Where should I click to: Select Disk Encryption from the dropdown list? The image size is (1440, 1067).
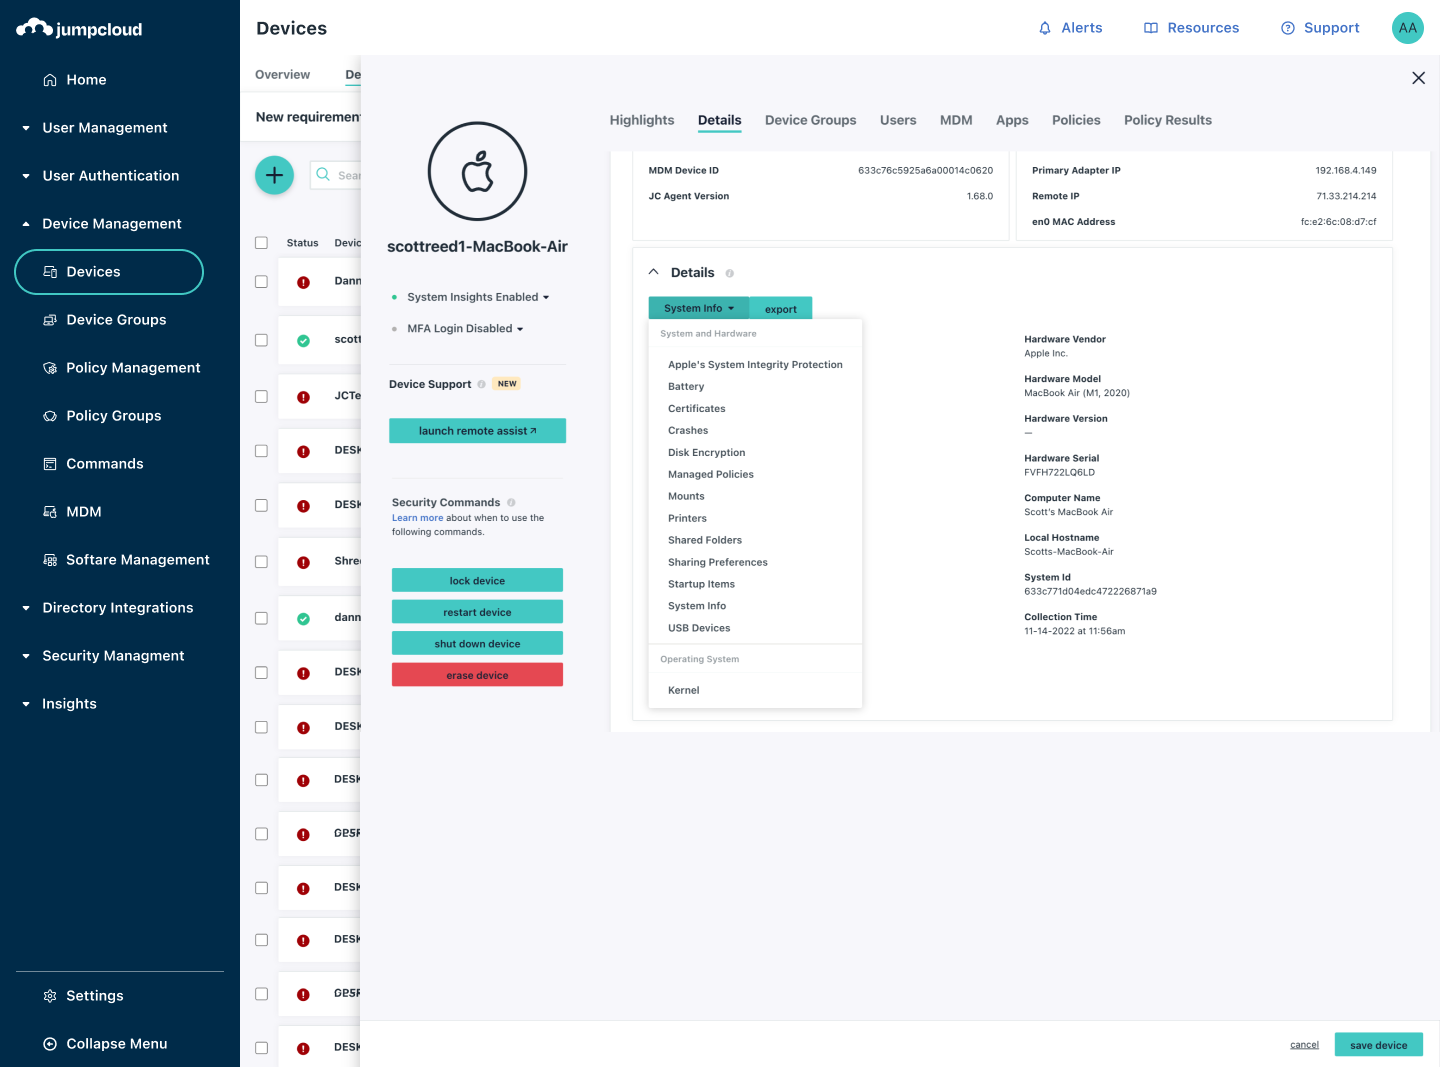(706, 453)
